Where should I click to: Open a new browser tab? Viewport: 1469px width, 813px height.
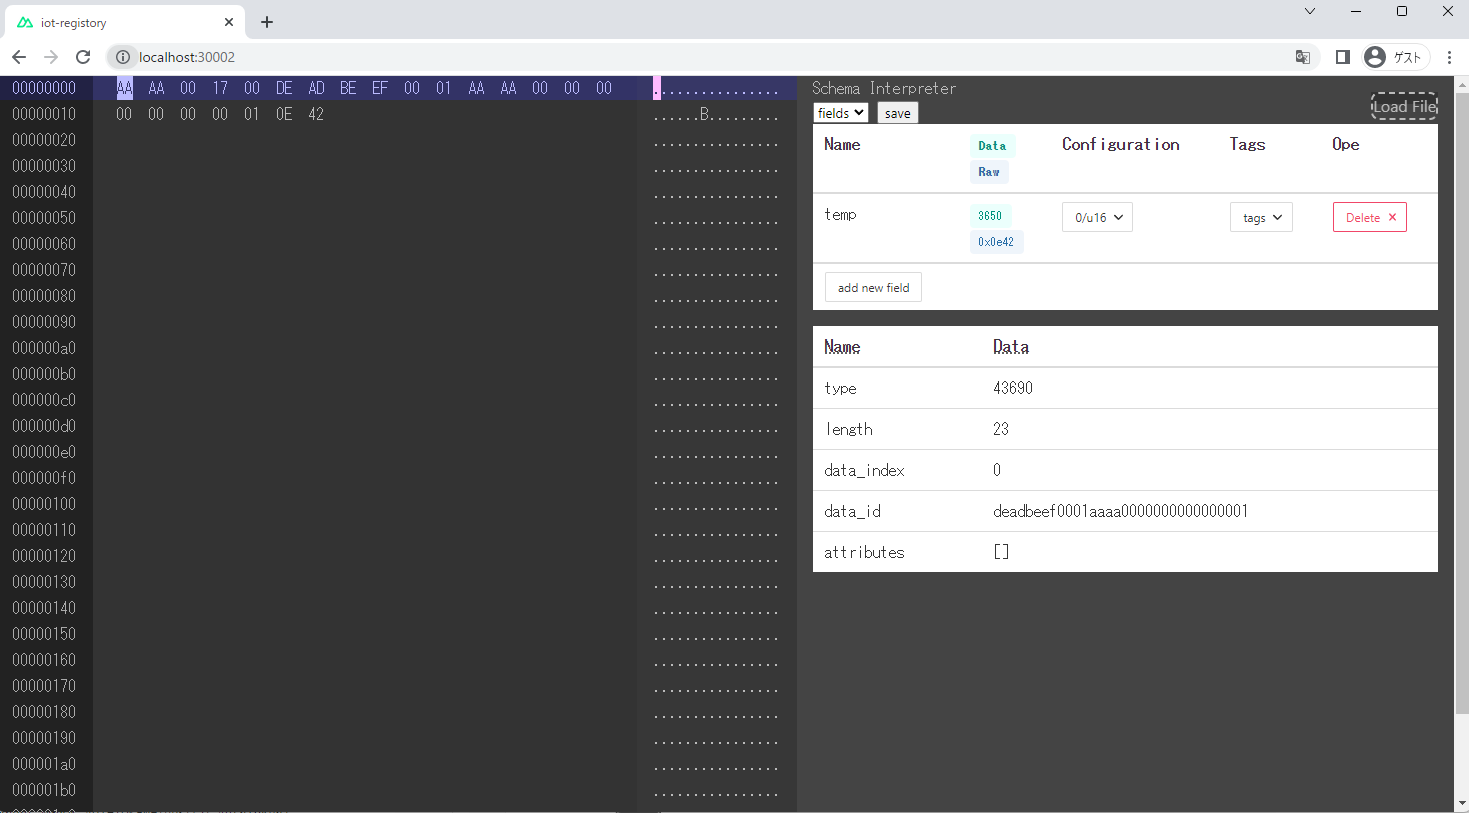point(267,22)
